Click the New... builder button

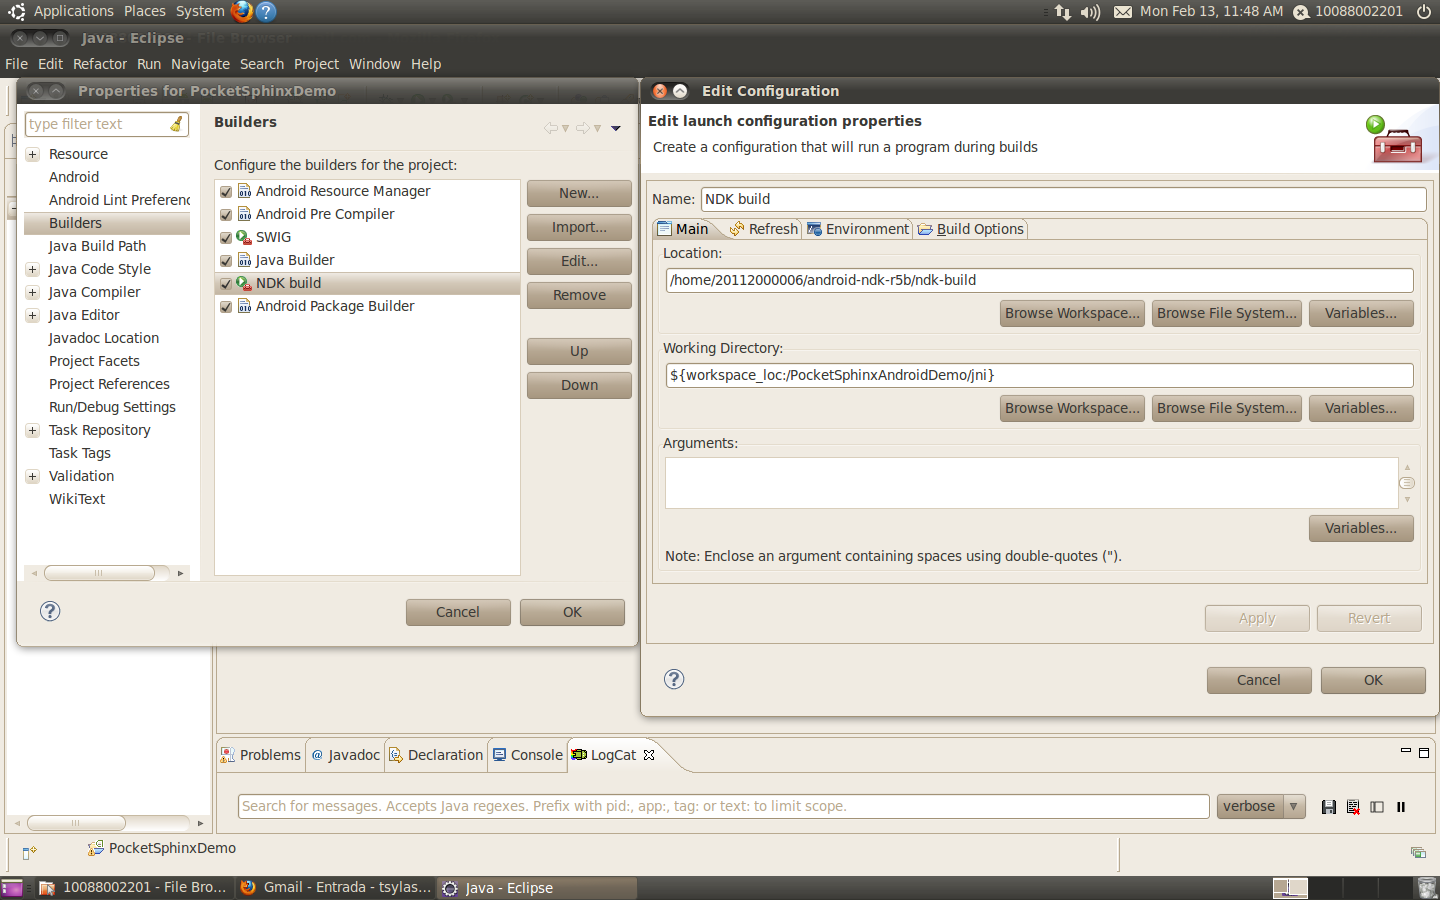tap(579, 193)
